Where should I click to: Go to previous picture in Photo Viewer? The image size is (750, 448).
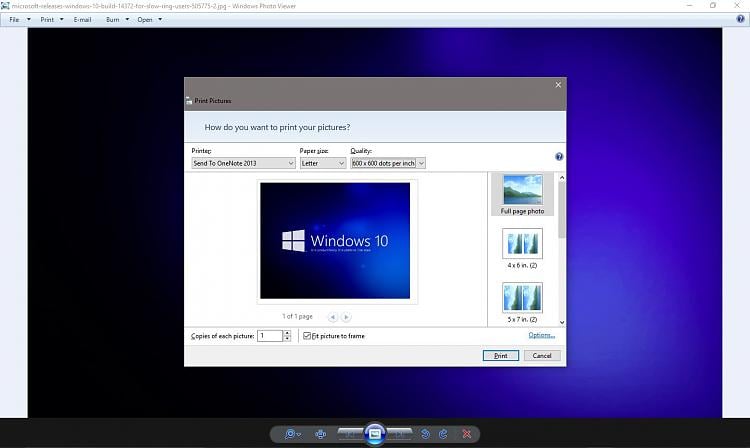point(350,434)
